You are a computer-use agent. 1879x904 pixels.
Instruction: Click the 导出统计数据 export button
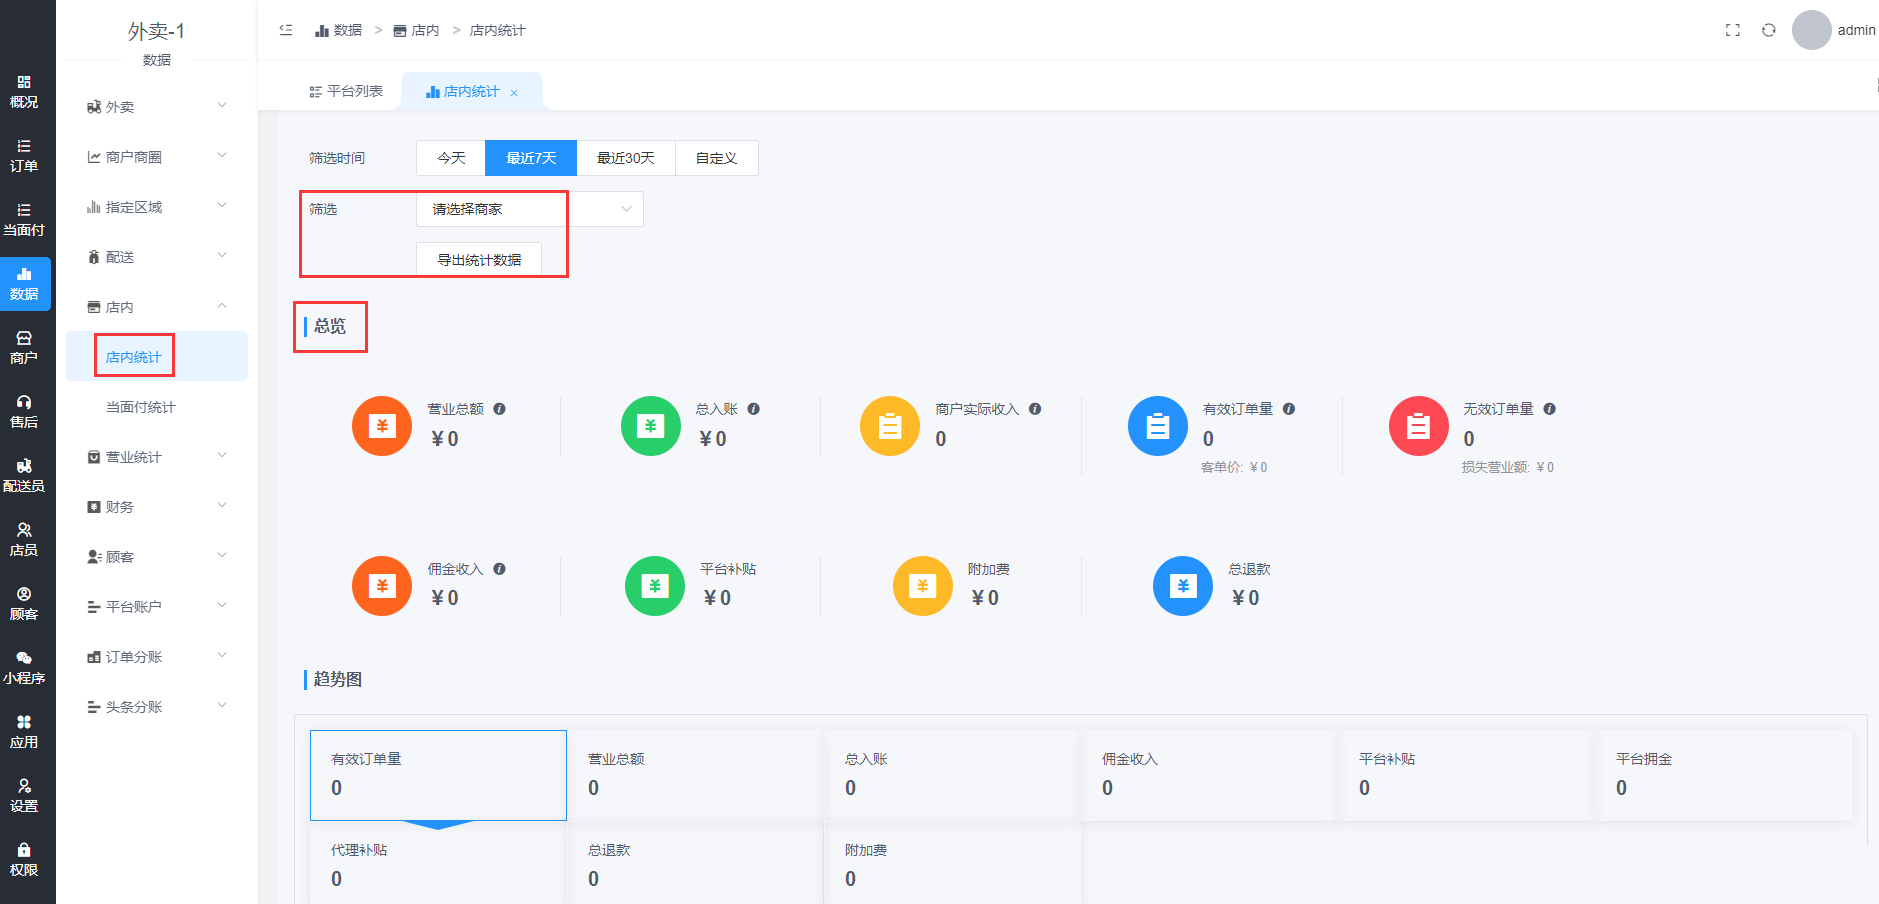(479, 260)
